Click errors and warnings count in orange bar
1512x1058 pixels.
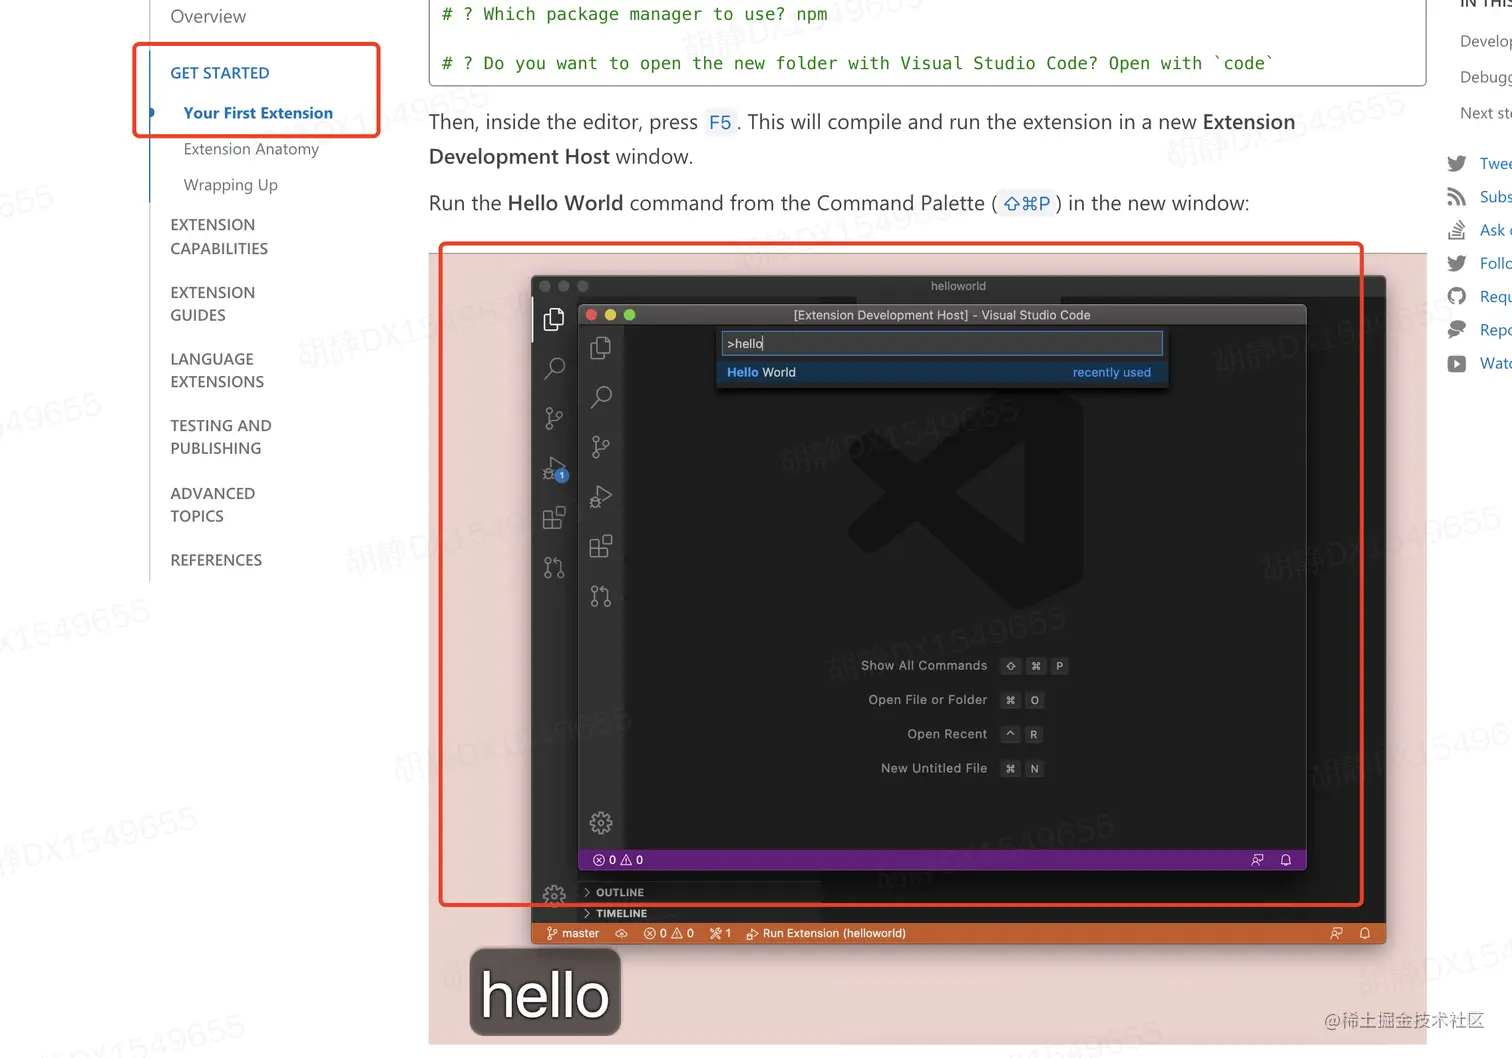coord(669,933)
